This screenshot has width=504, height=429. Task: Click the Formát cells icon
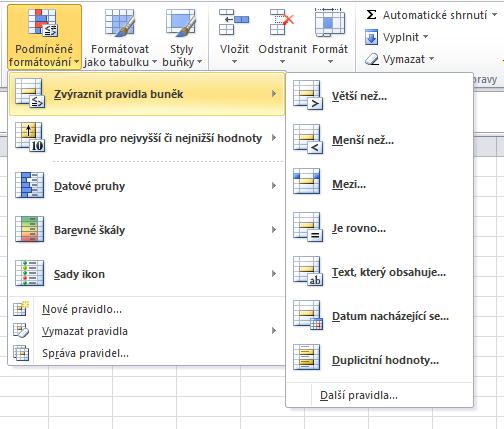(x=330, y=22)
